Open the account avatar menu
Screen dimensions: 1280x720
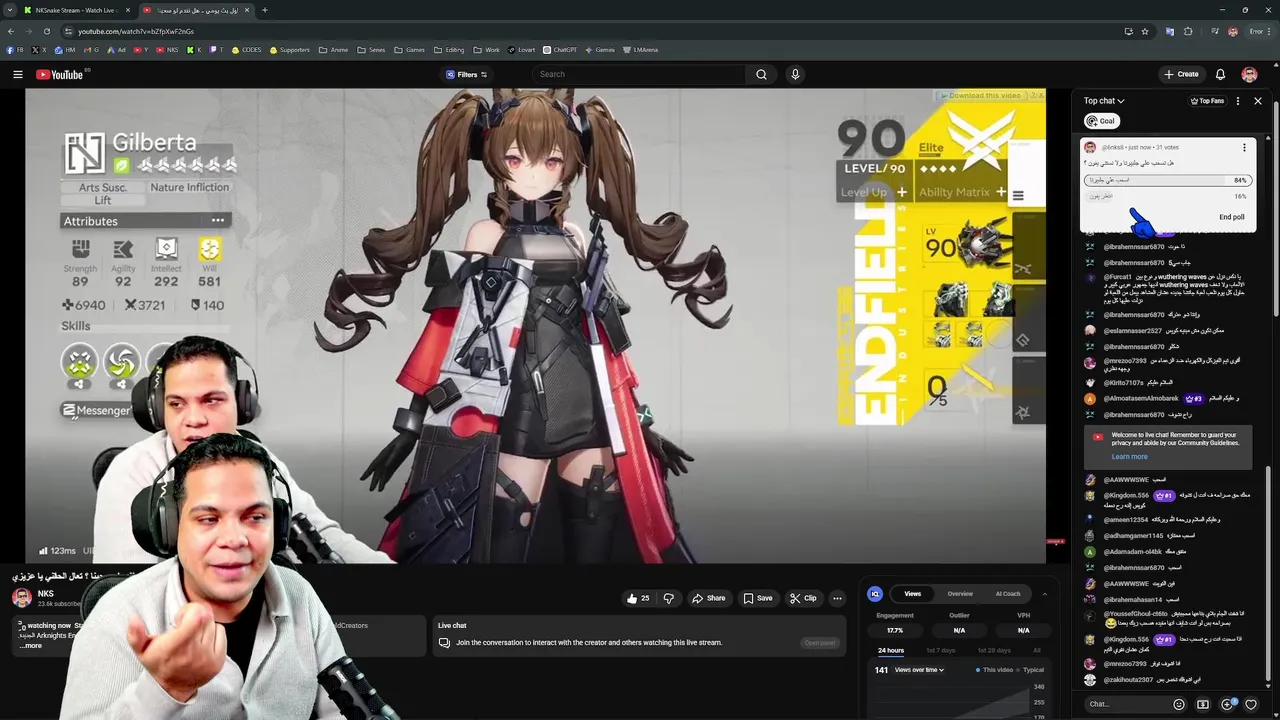[1249, 74]
